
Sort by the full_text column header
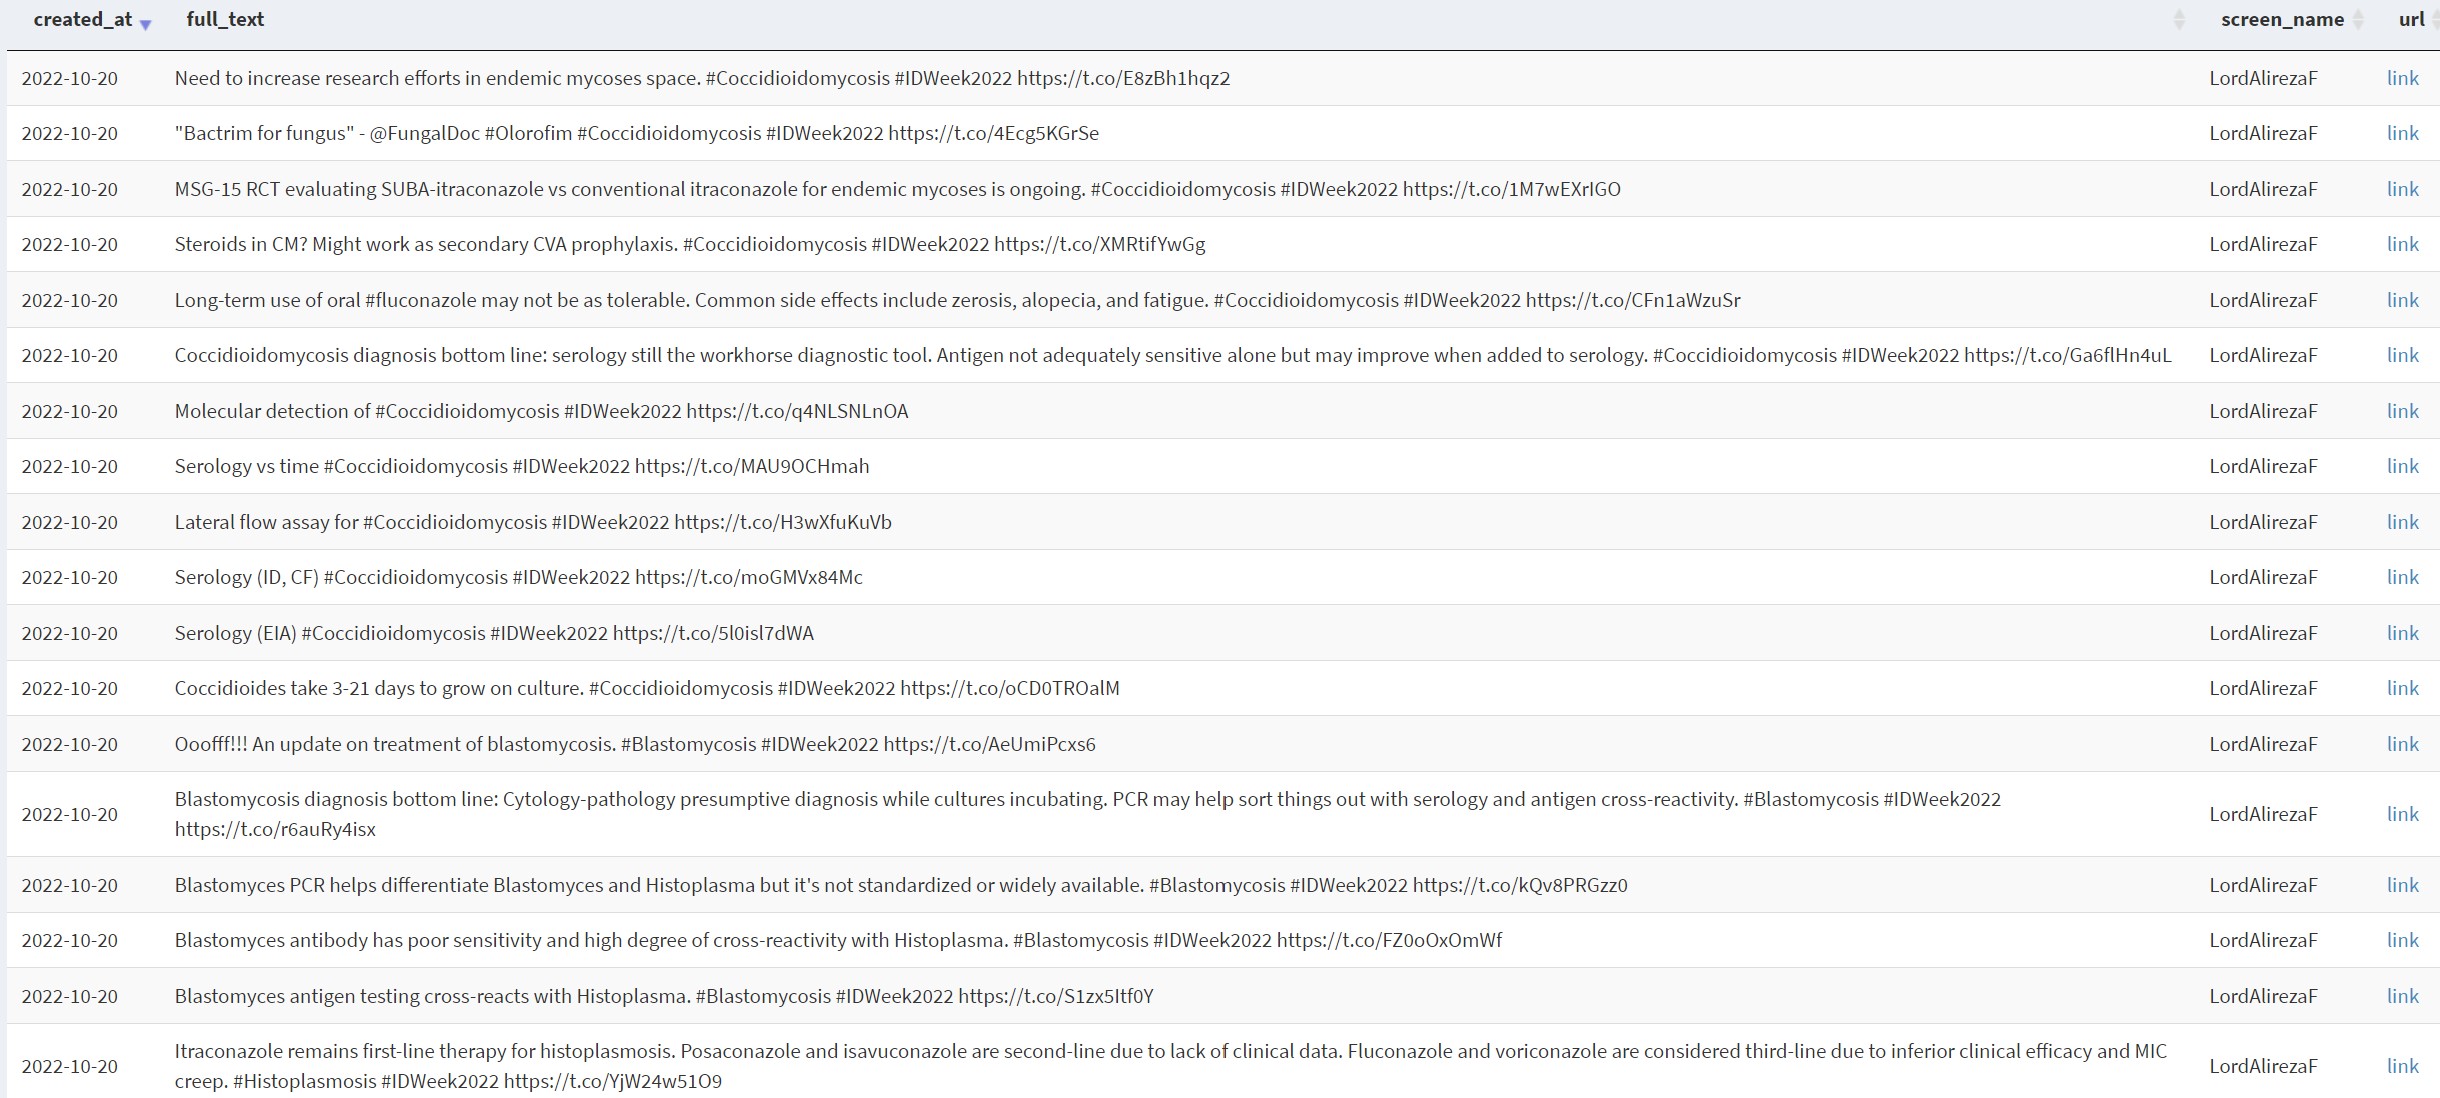[225, 19]
